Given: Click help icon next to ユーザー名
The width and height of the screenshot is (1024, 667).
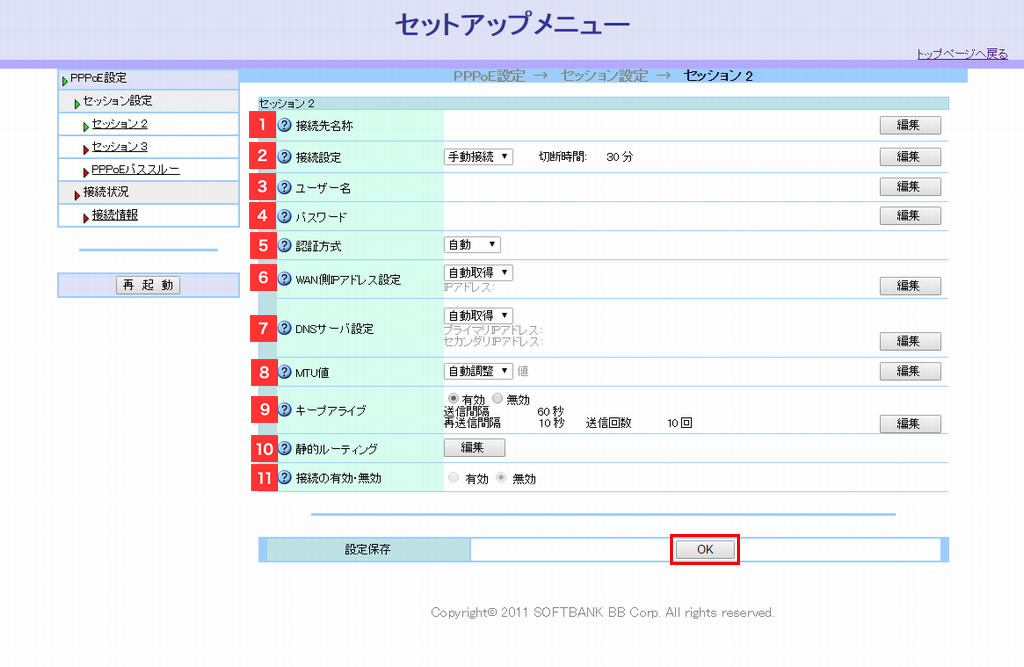Looking at the screenshot, I should point(284,187).
